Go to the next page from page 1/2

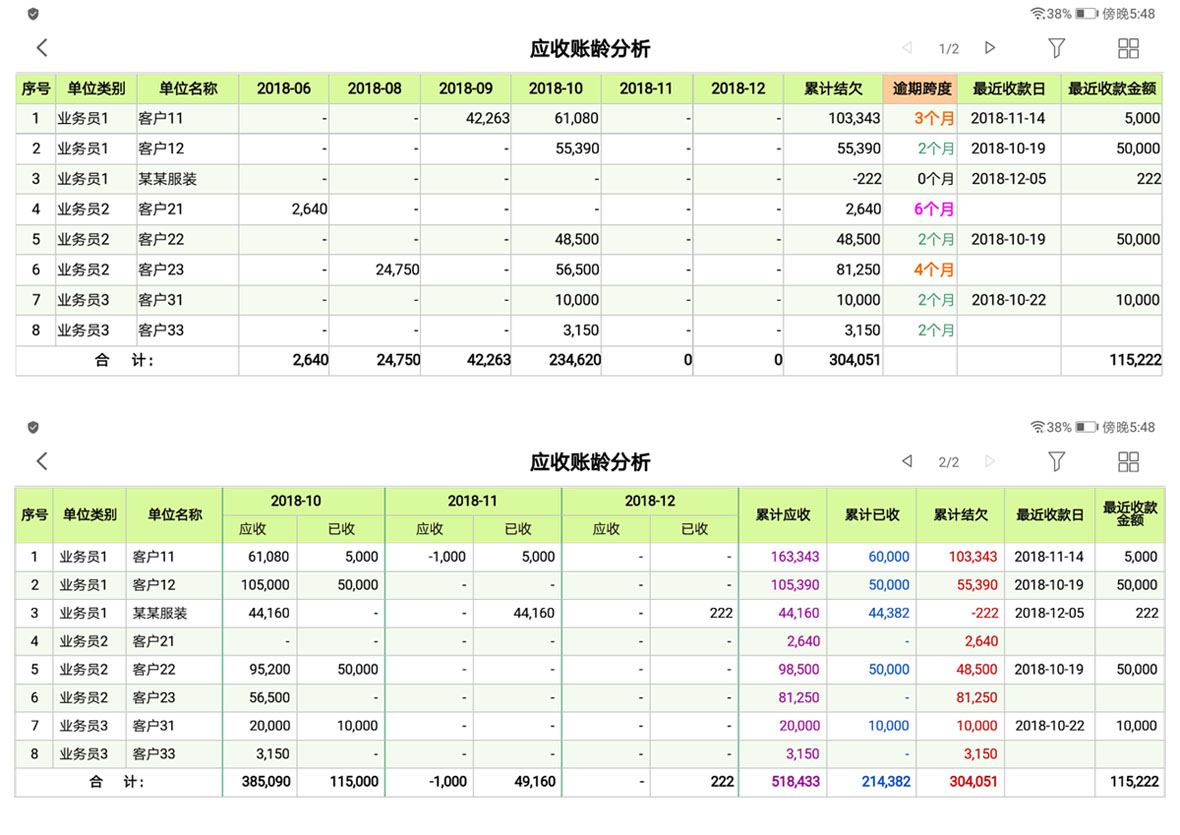click(990, 48)
